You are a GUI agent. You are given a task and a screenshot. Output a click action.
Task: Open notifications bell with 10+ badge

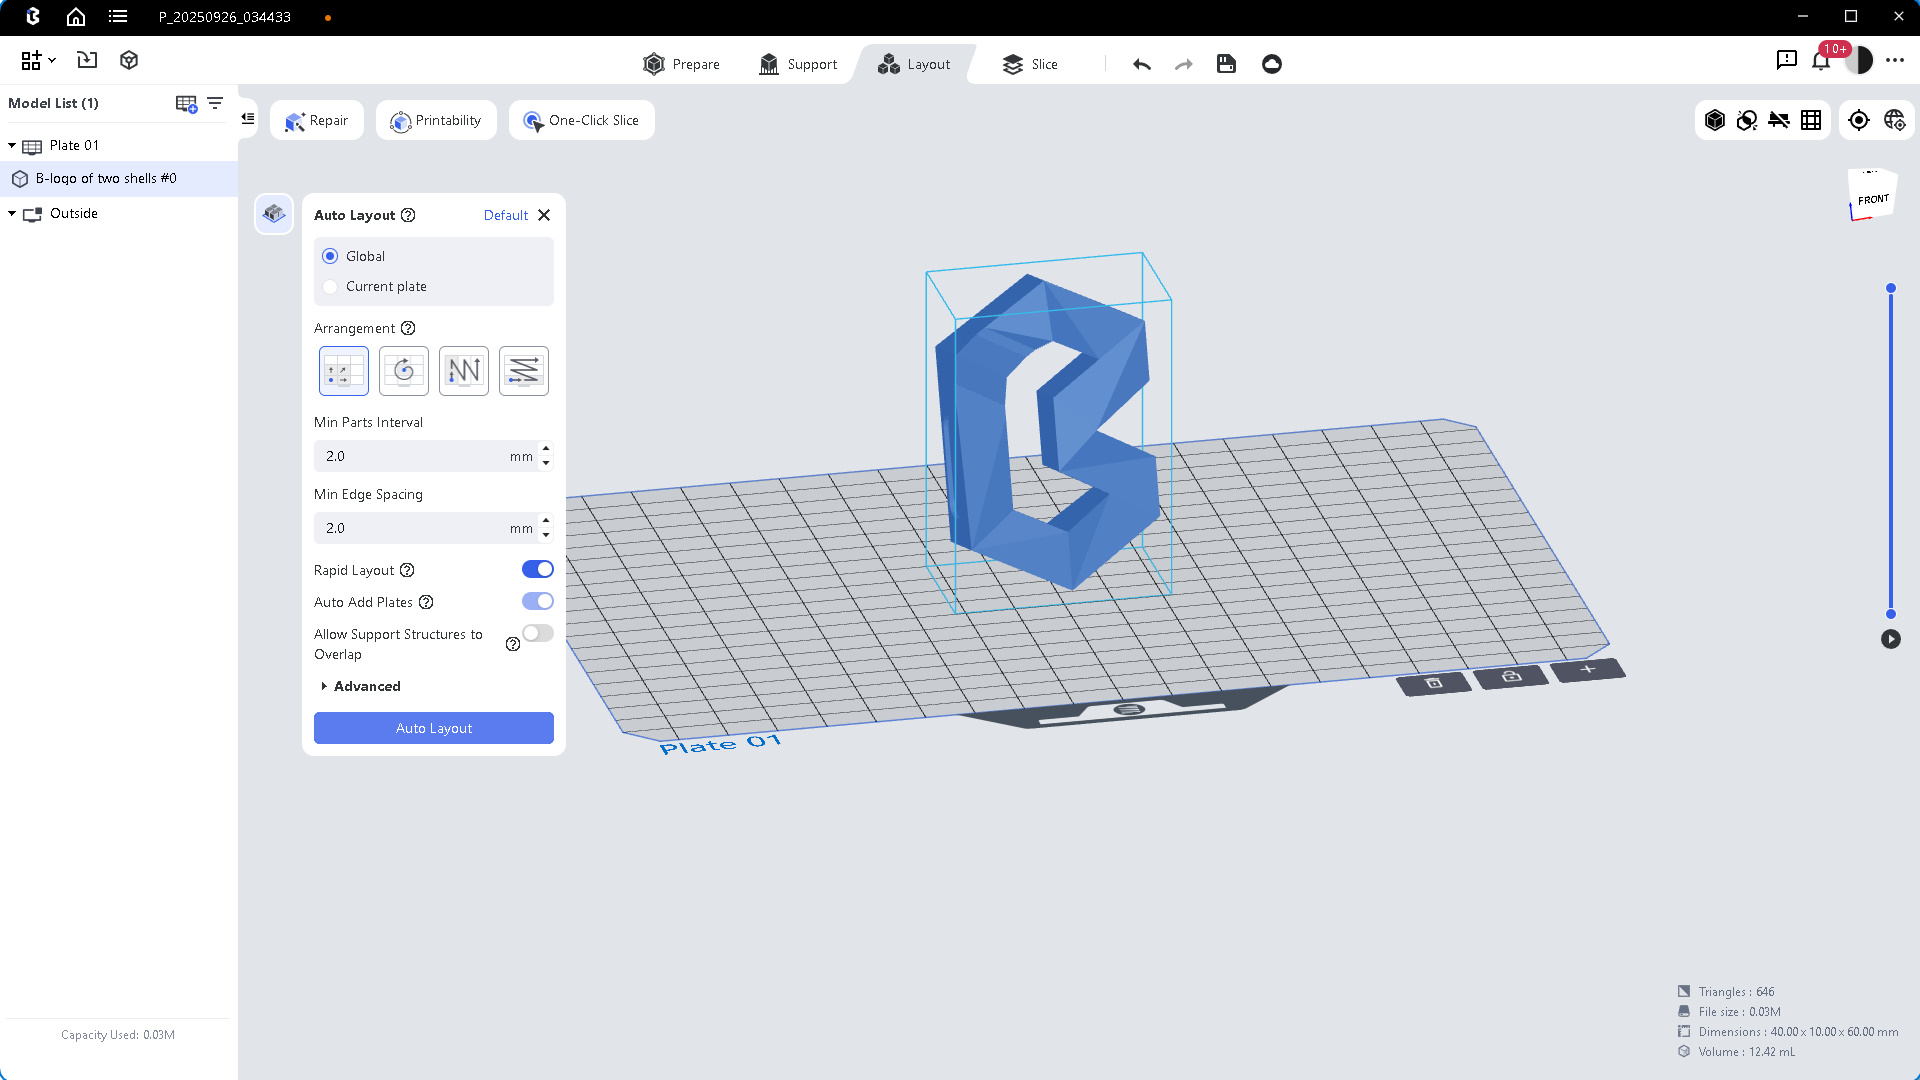(x=1822, y=60)
